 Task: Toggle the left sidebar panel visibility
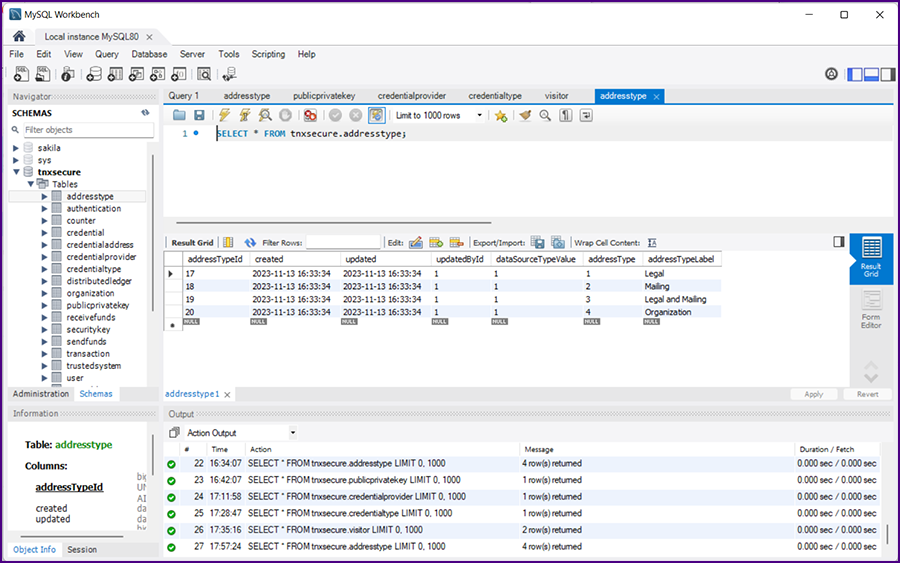point(855,74)
